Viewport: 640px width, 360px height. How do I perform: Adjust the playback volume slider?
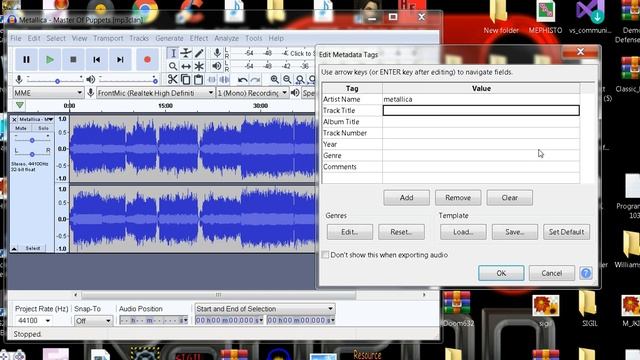pos(128,80)
